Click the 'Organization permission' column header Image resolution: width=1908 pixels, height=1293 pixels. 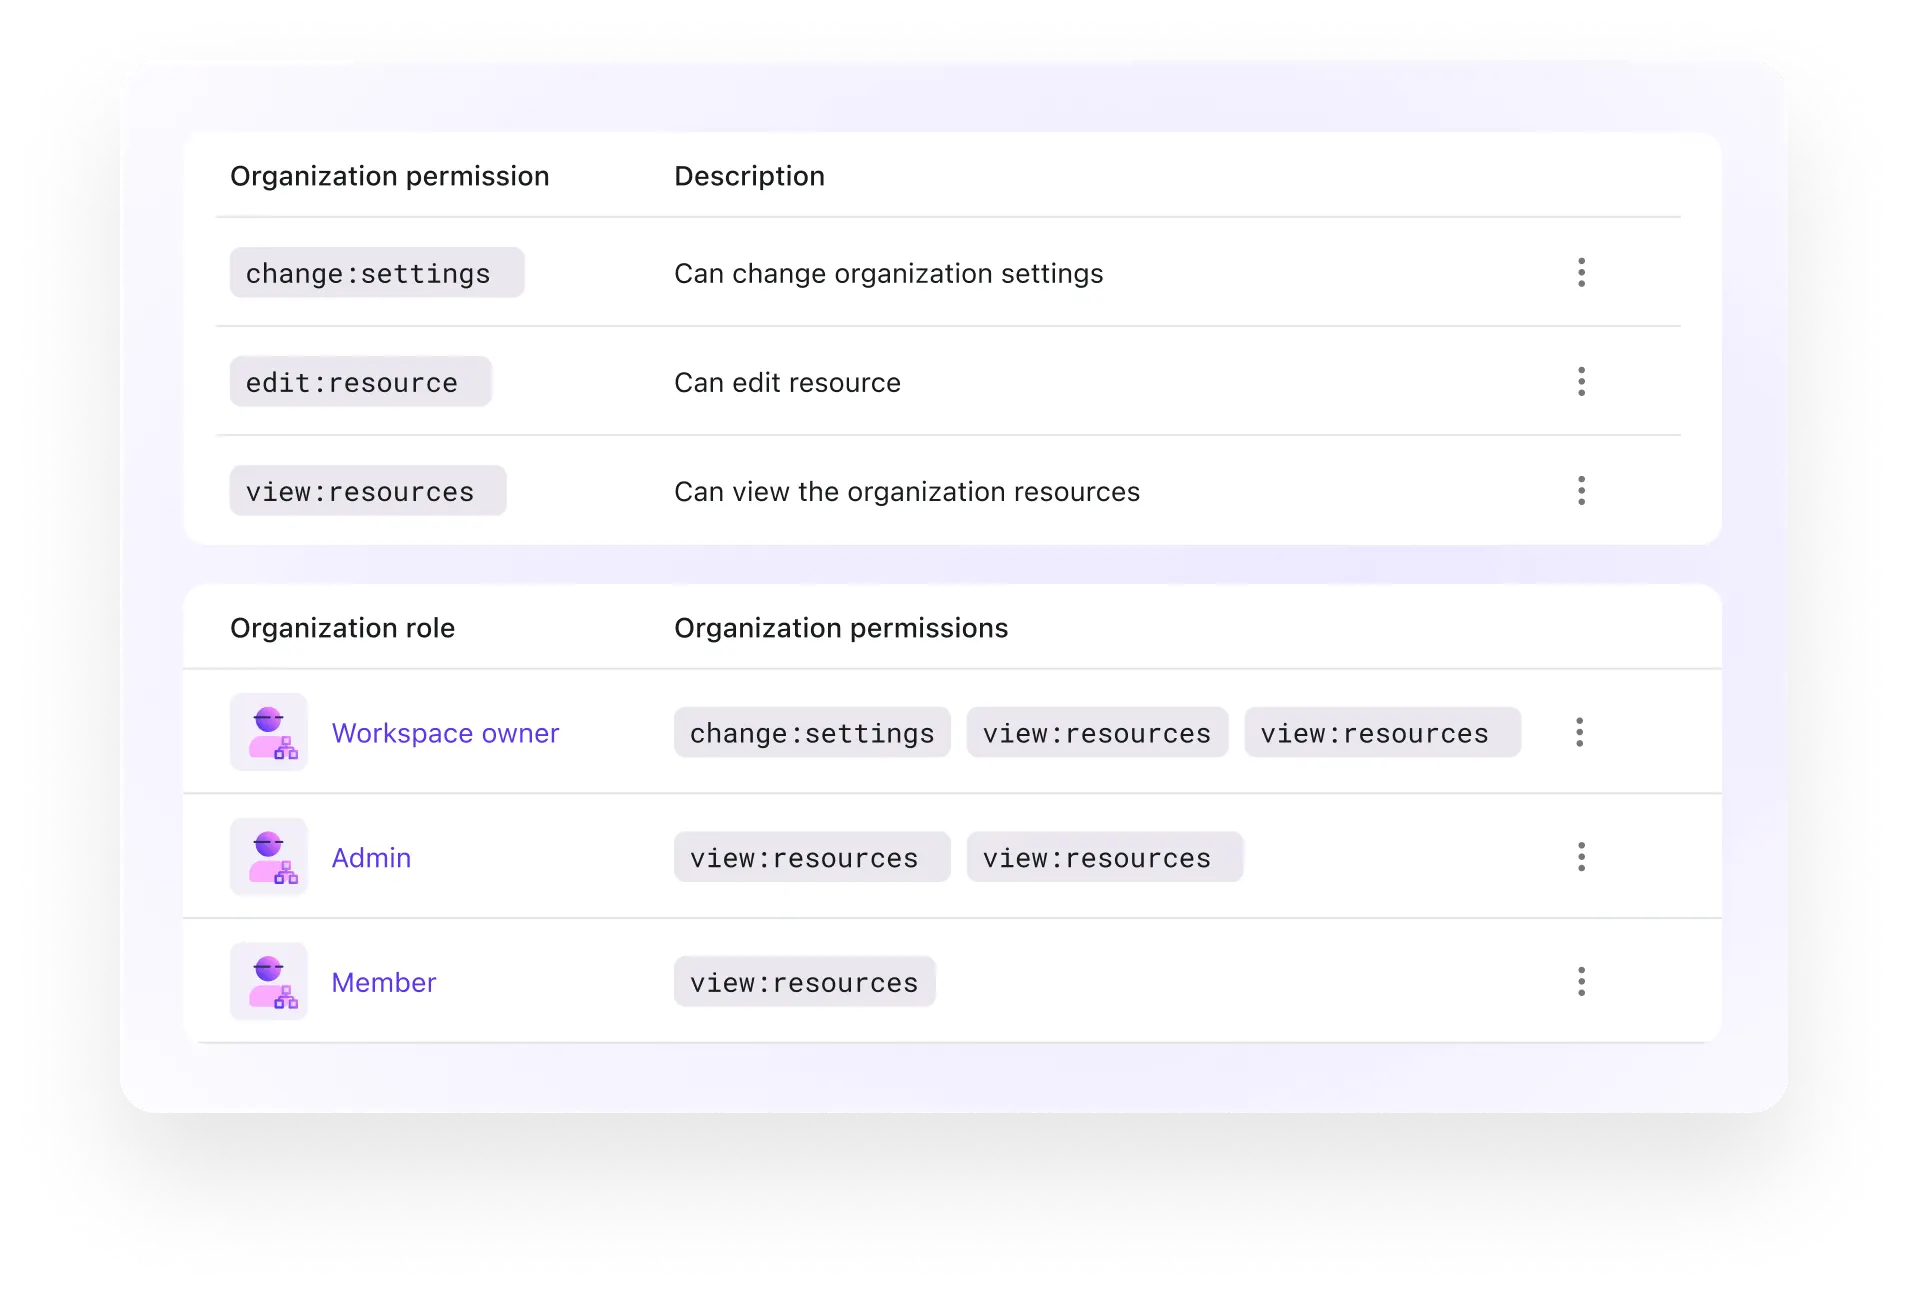click(389, 176)
